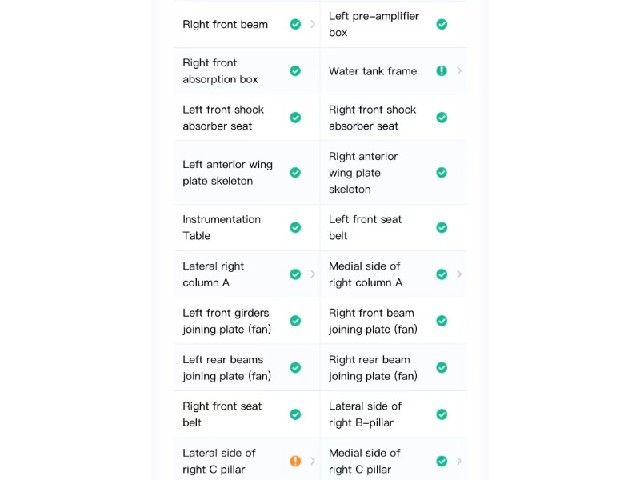The height and width of the screenshot is (480, 640).
Task: Click the check icon beside Left front seat belt
Action: [x=442, y=227]
